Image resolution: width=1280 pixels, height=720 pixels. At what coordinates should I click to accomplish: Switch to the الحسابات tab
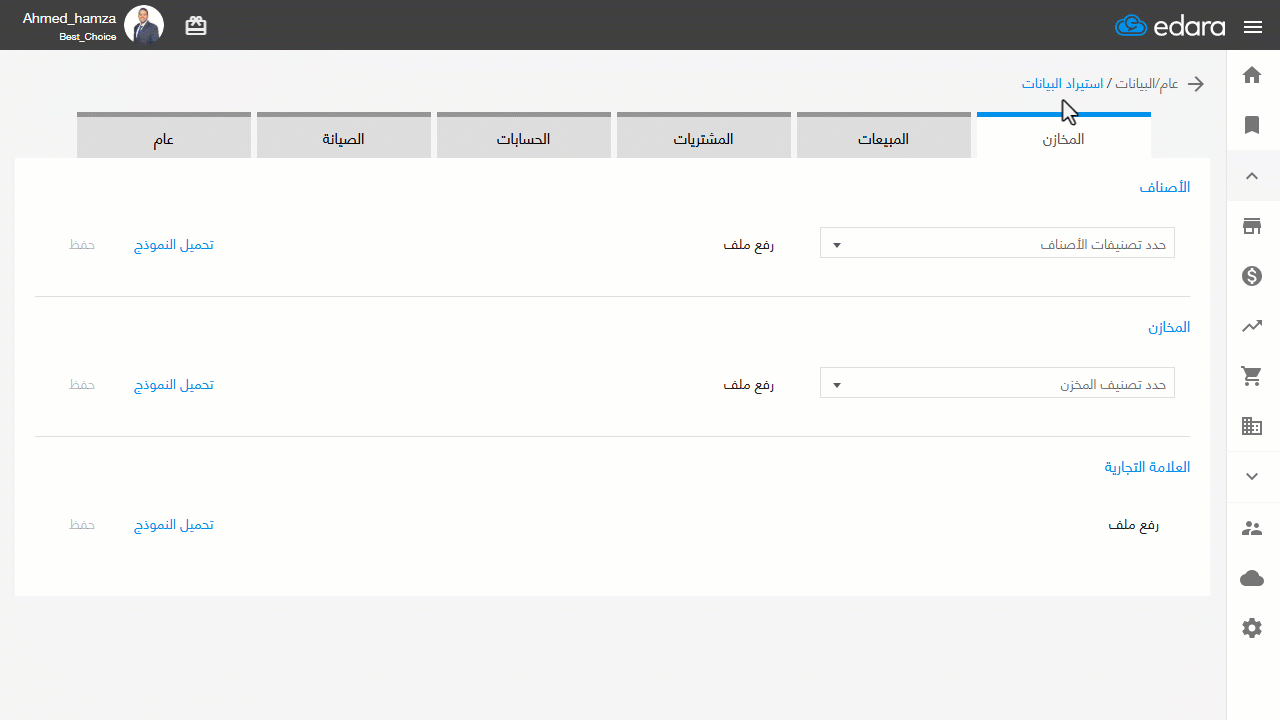tap(524, 136)
